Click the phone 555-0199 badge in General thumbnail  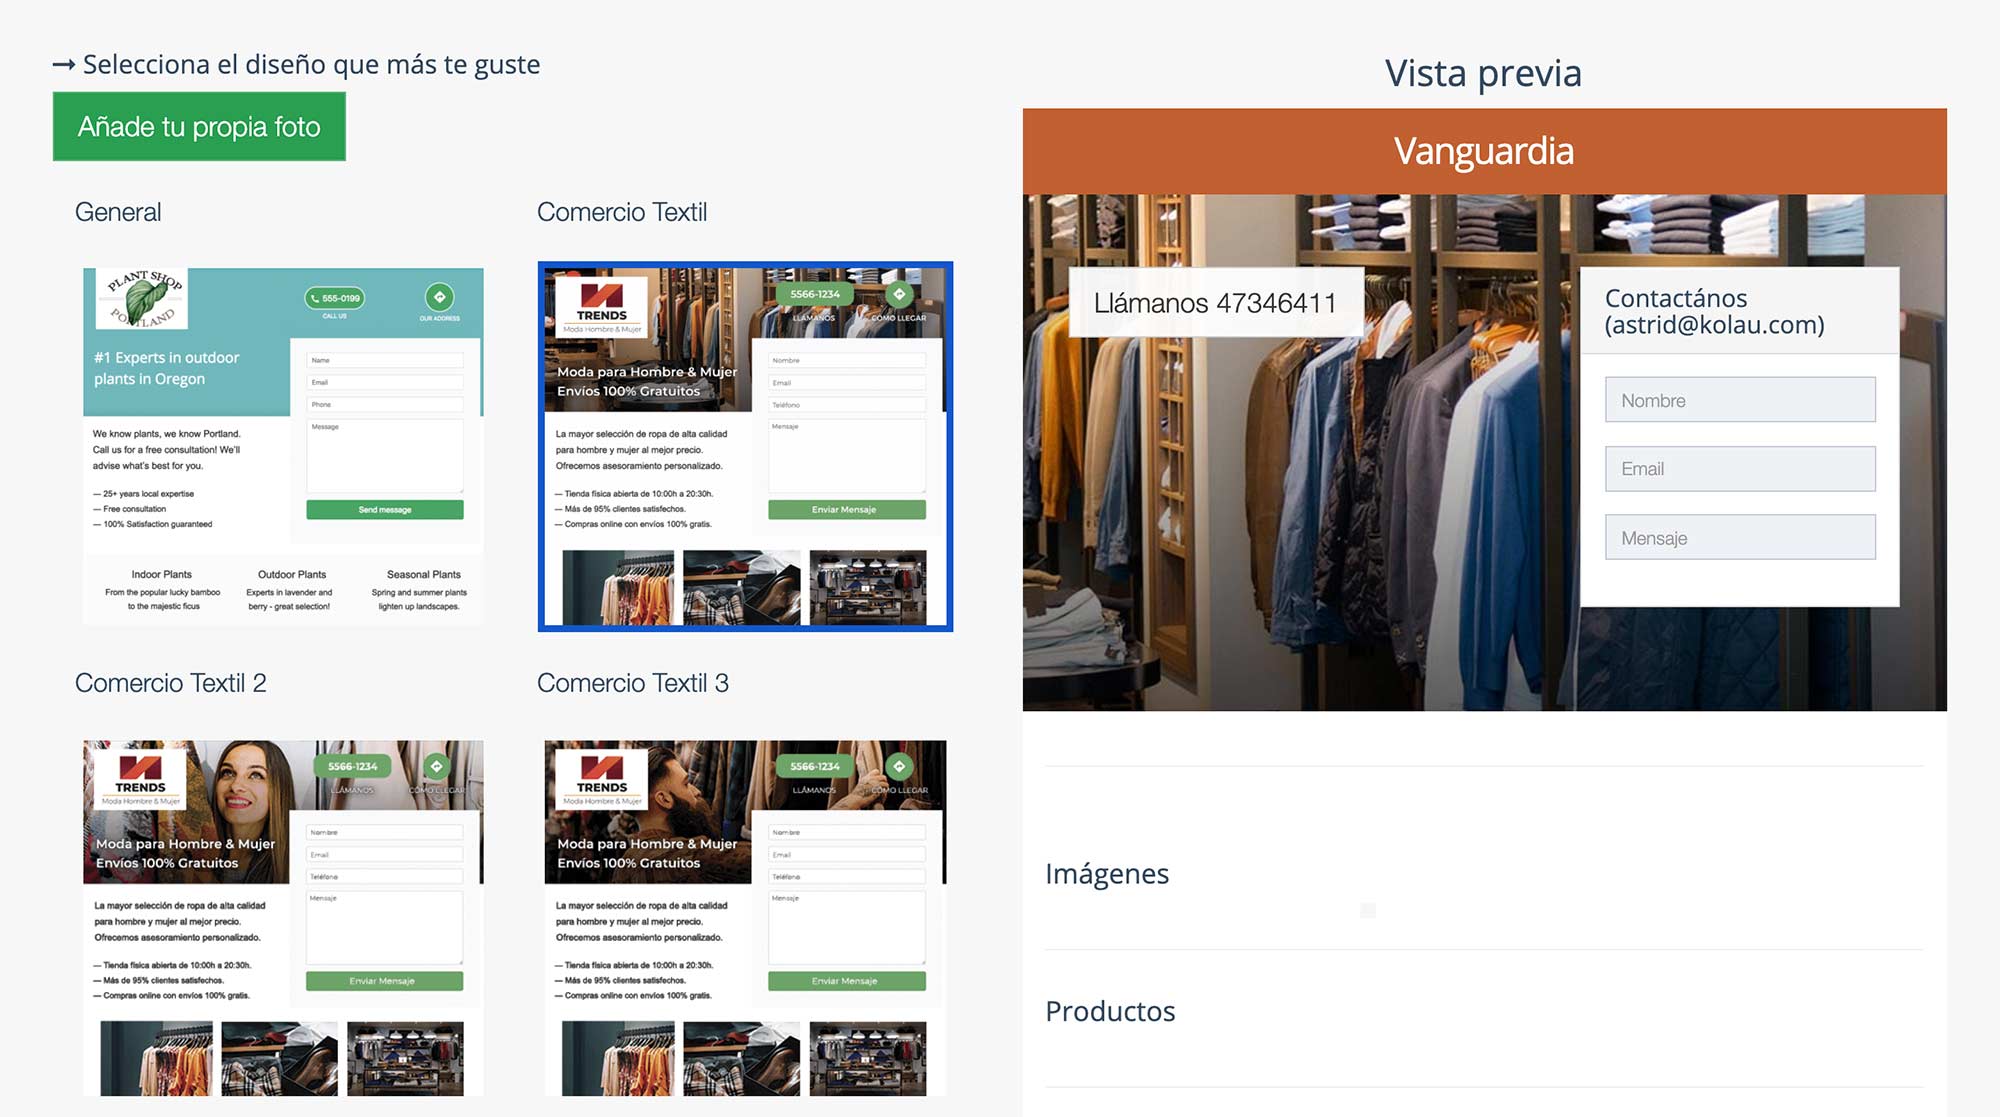click(x=335, y=298)
